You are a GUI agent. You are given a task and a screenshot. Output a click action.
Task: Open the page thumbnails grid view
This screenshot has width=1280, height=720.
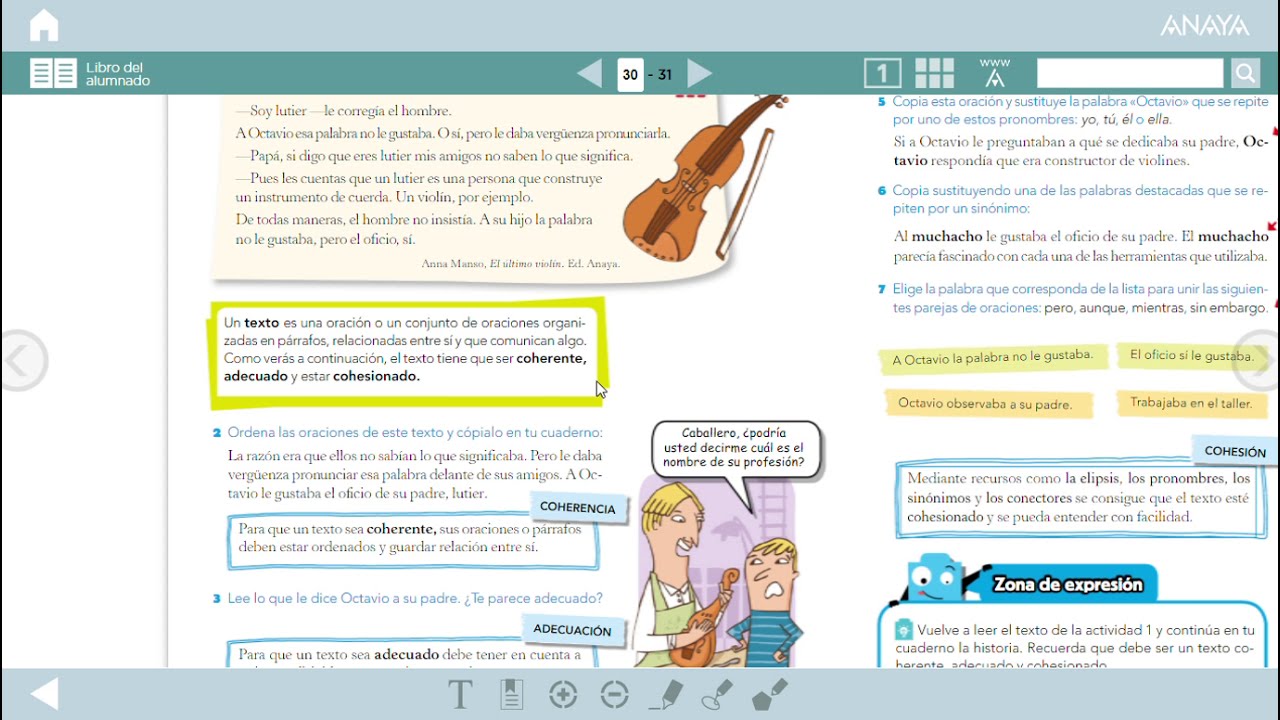pos(935,73)
